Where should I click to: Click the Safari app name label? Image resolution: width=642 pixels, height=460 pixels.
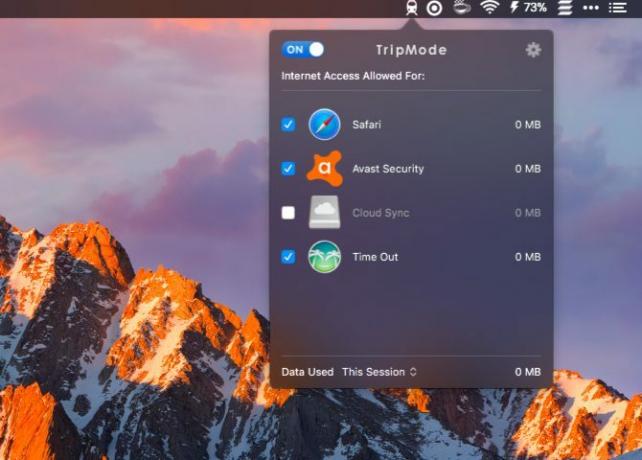tap(366, 125)
